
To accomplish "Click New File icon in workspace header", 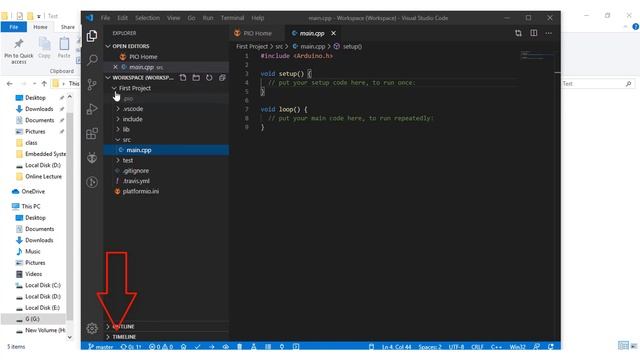I will point(183,78).
